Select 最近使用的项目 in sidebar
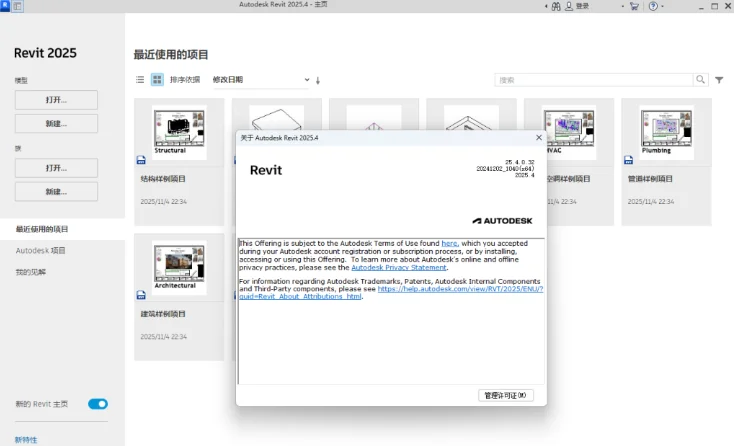This screenshot has width=734, height=446. (62, 229)
